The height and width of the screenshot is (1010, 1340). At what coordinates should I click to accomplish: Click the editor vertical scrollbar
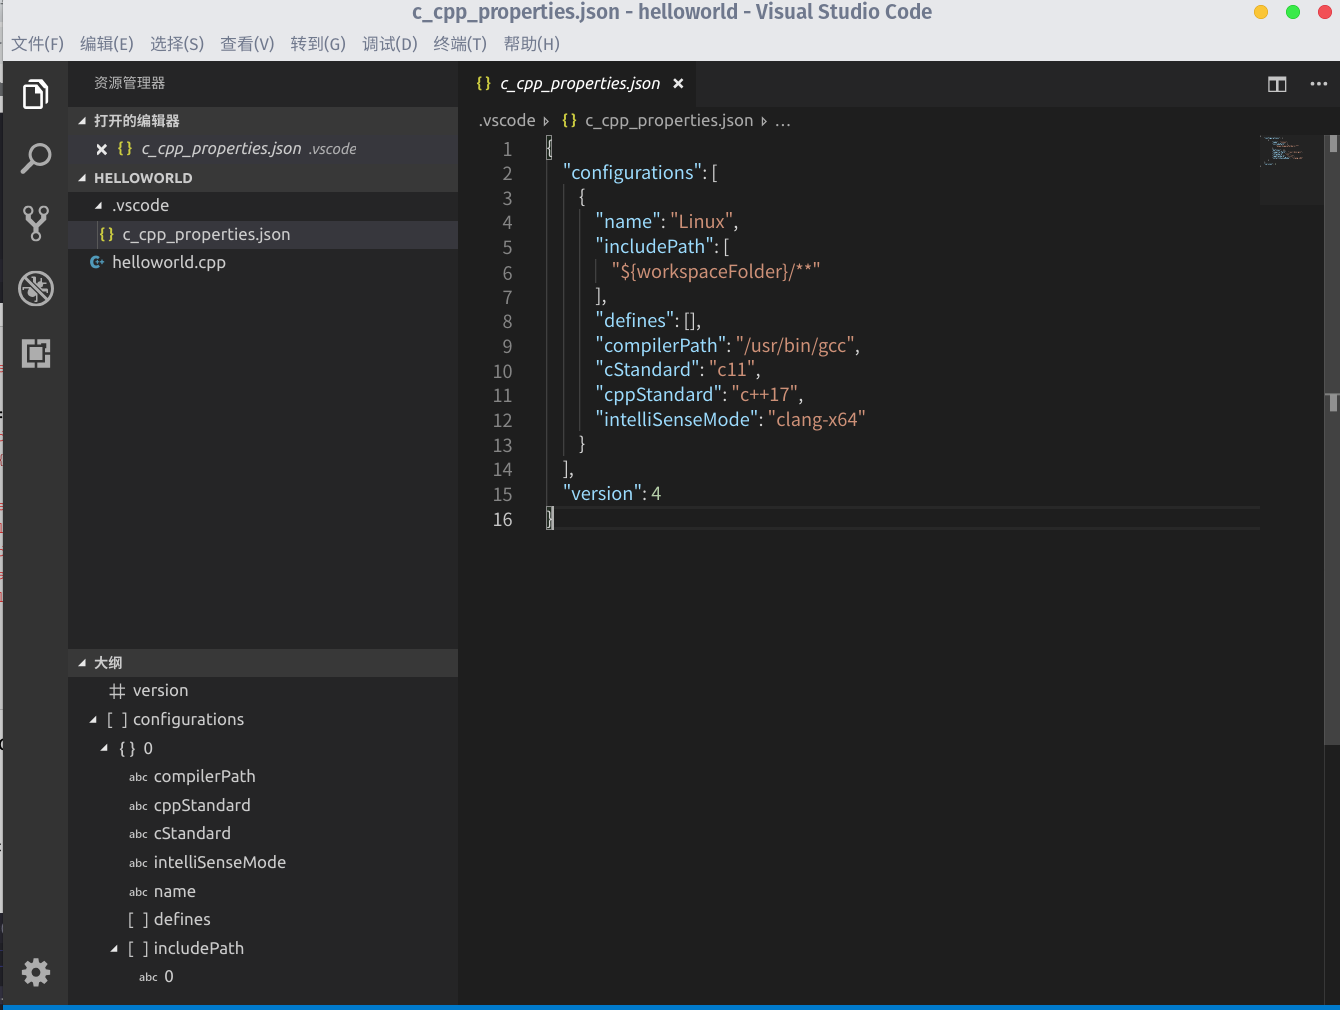1332,440
